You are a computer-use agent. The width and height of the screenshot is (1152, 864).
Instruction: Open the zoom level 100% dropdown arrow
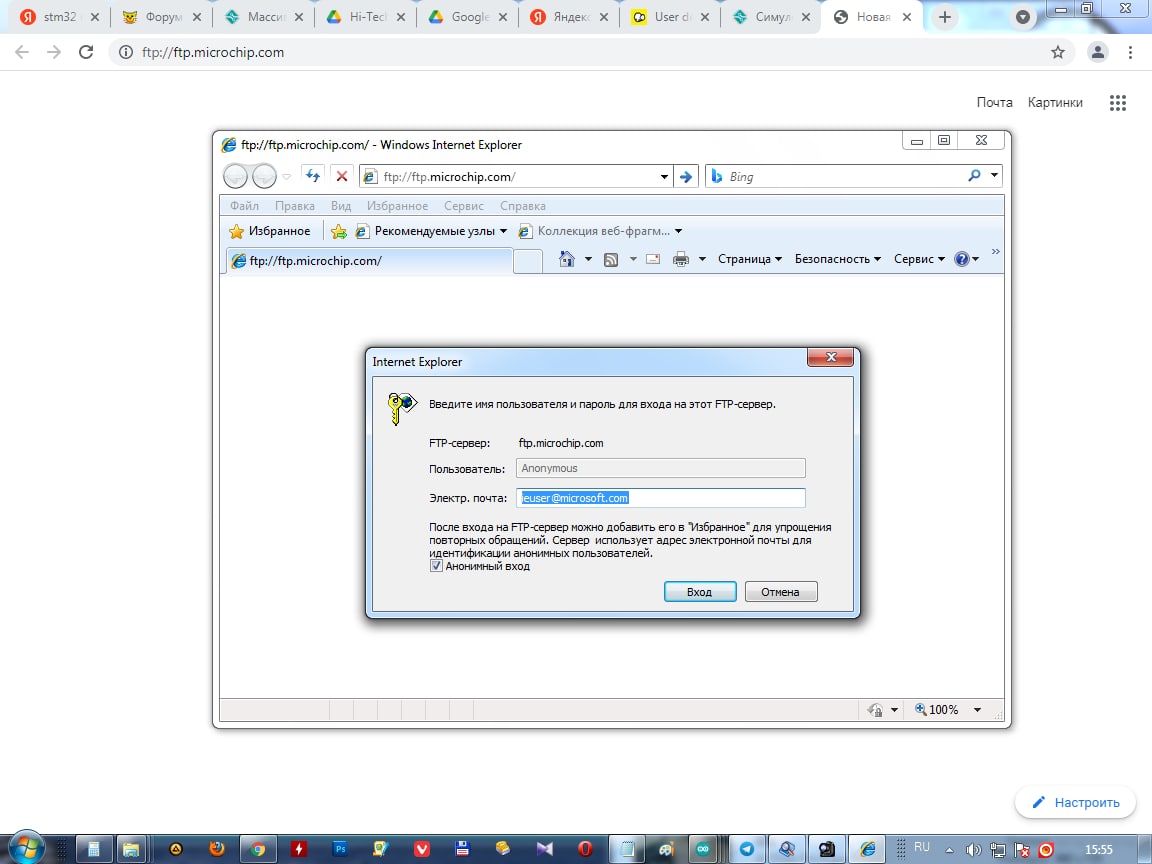coord(977,710)
